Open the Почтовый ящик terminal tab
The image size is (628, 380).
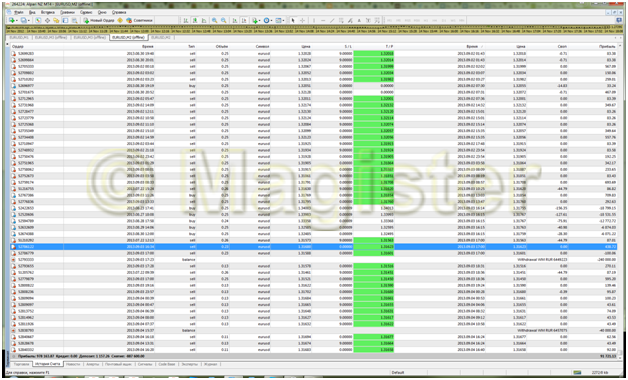(118, 364)
